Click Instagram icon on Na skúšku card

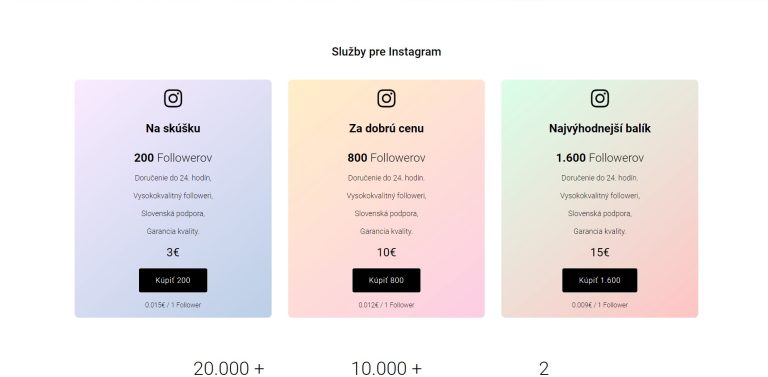[x=173, y=98]
